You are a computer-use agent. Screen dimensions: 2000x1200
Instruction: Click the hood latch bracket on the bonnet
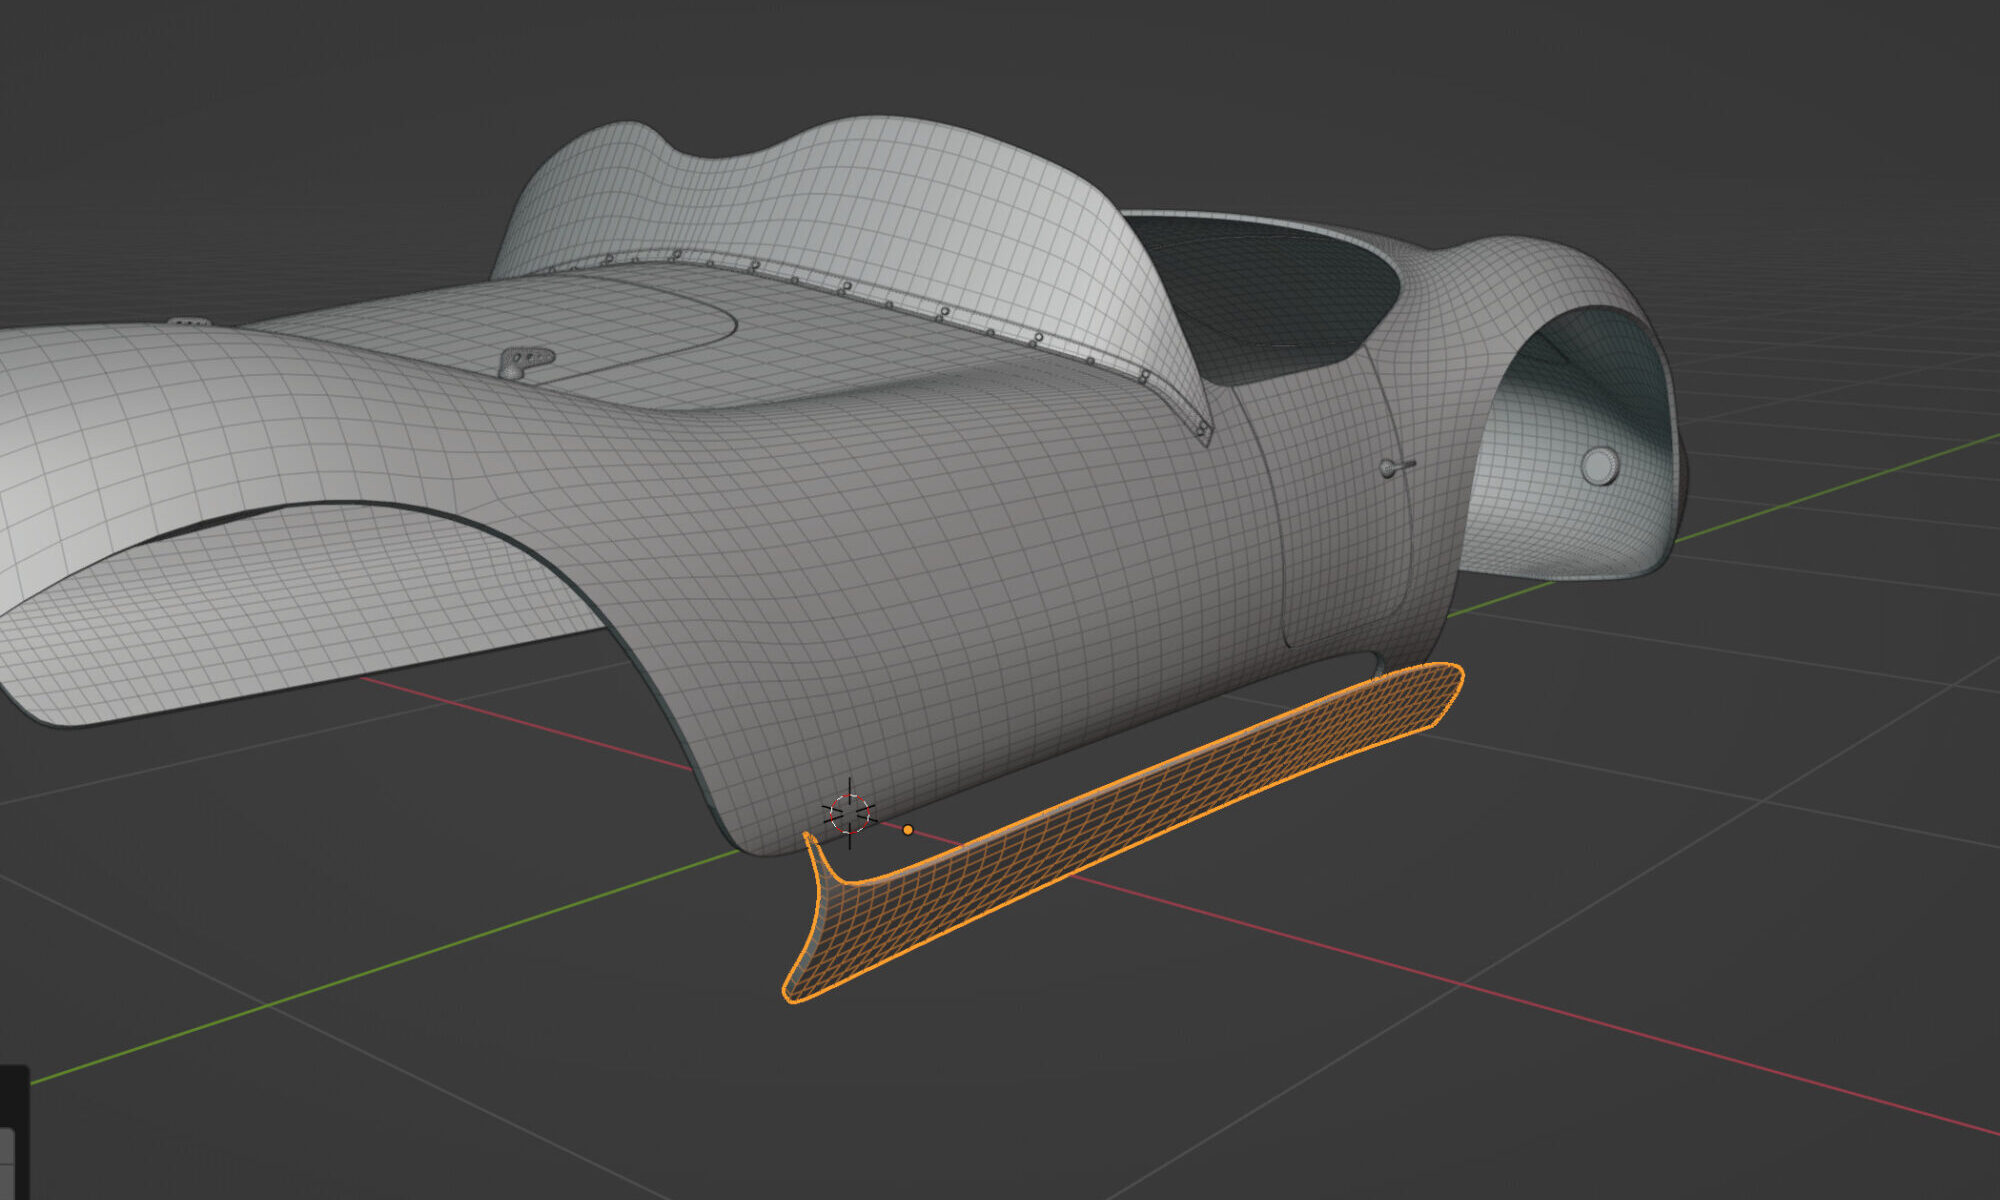pos(524,362)
